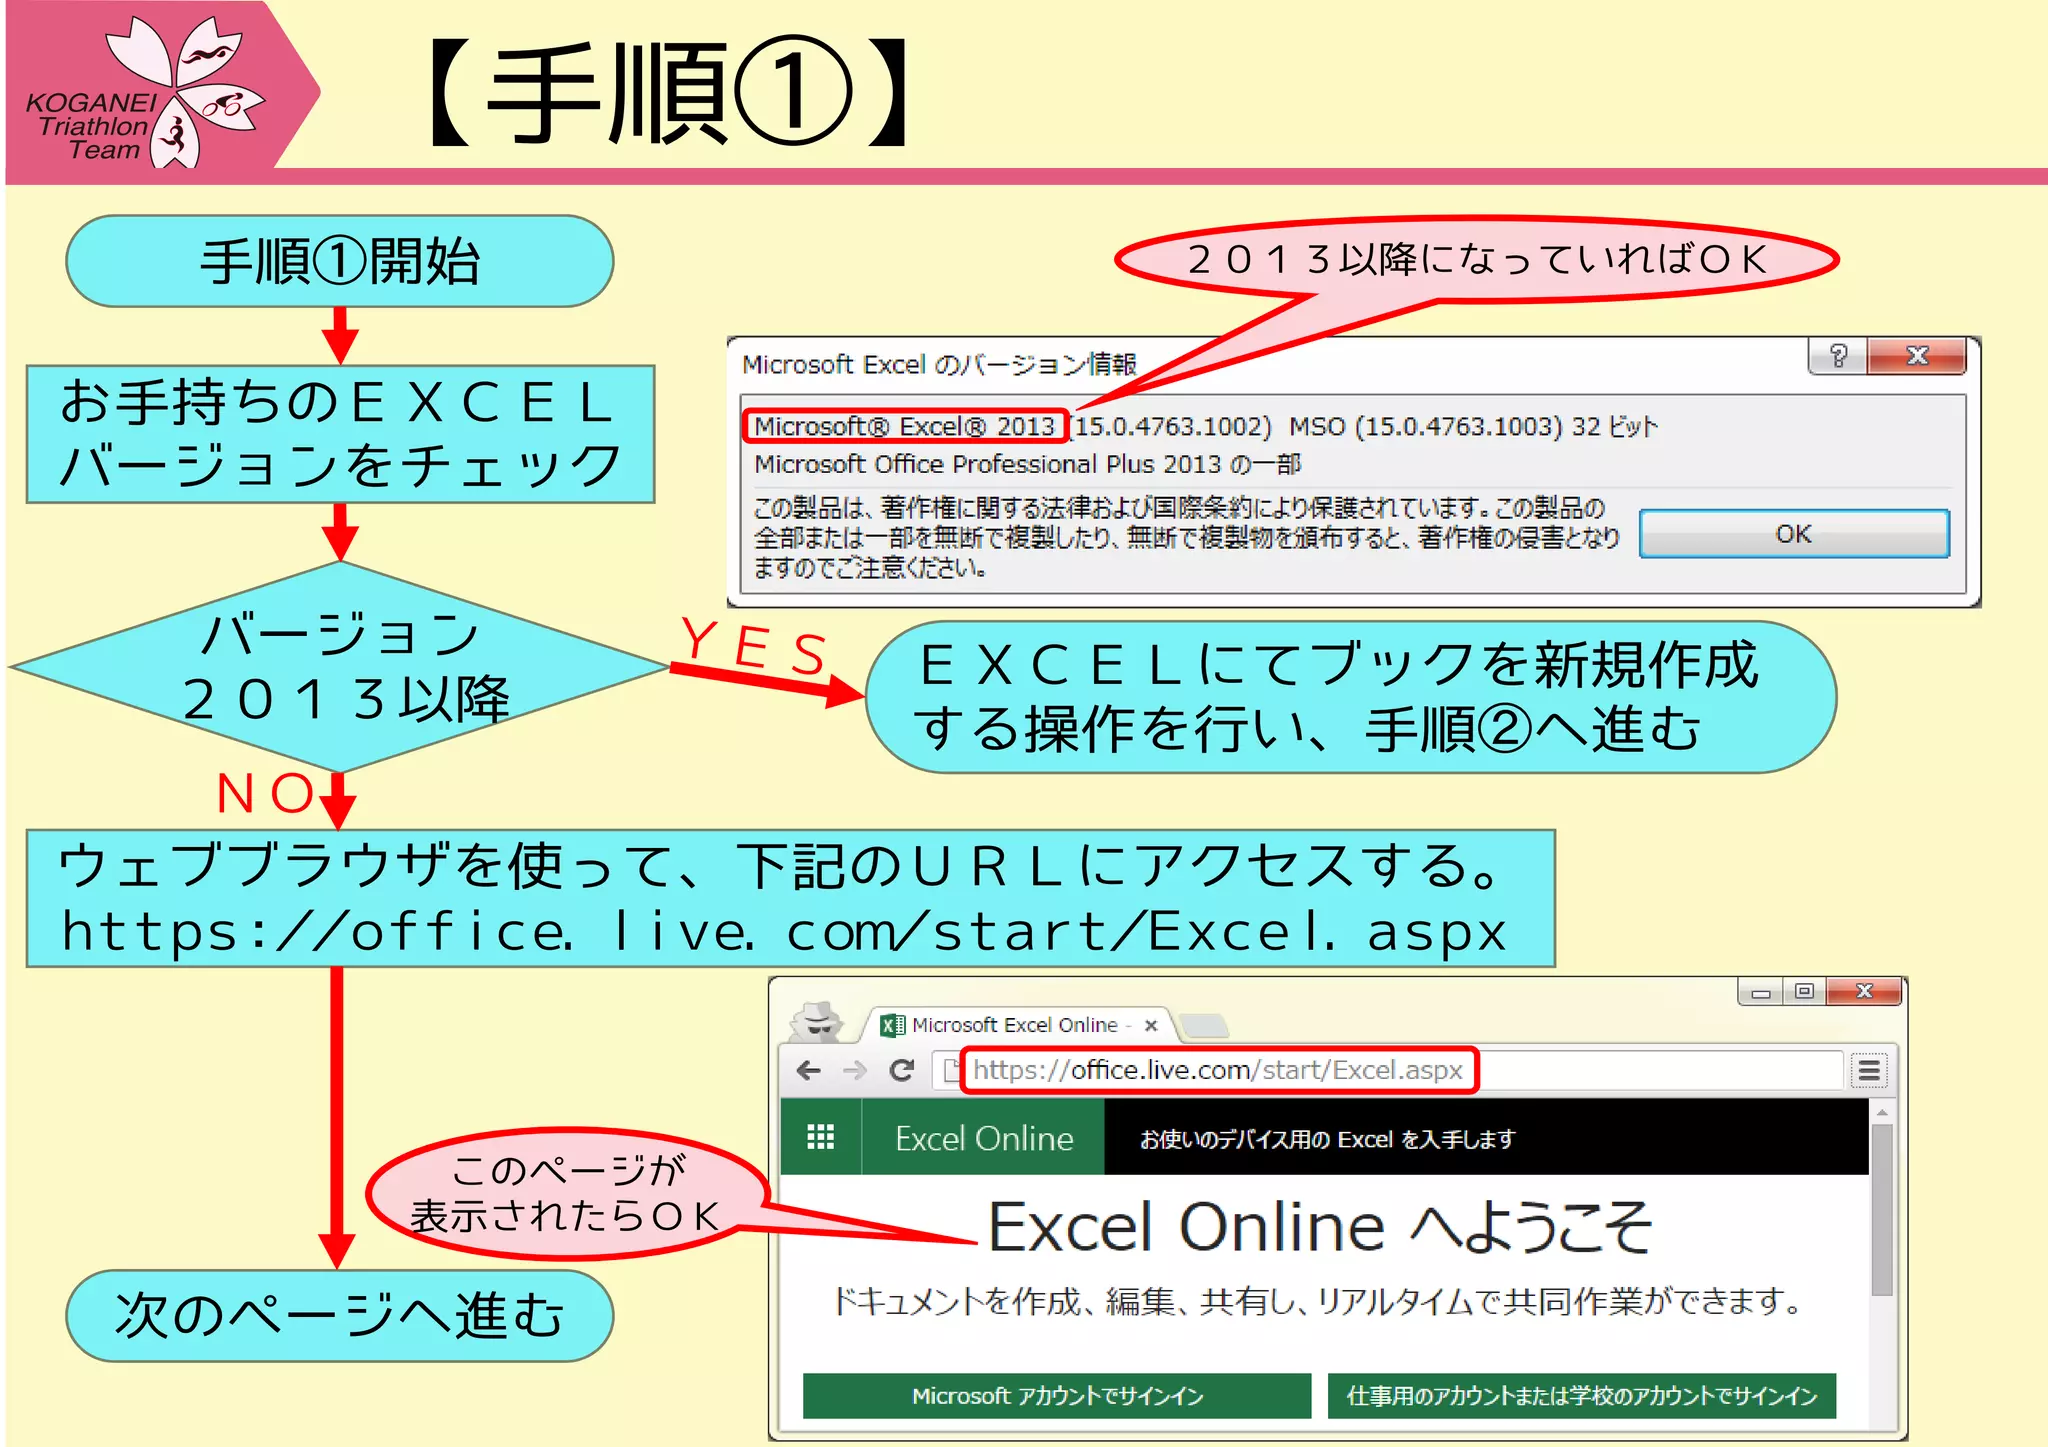Click the Microsoft® Excel® 2013 version text
Viewport: 2048px width, 1447px height.
pyautogui.click(x=905, y=426)
